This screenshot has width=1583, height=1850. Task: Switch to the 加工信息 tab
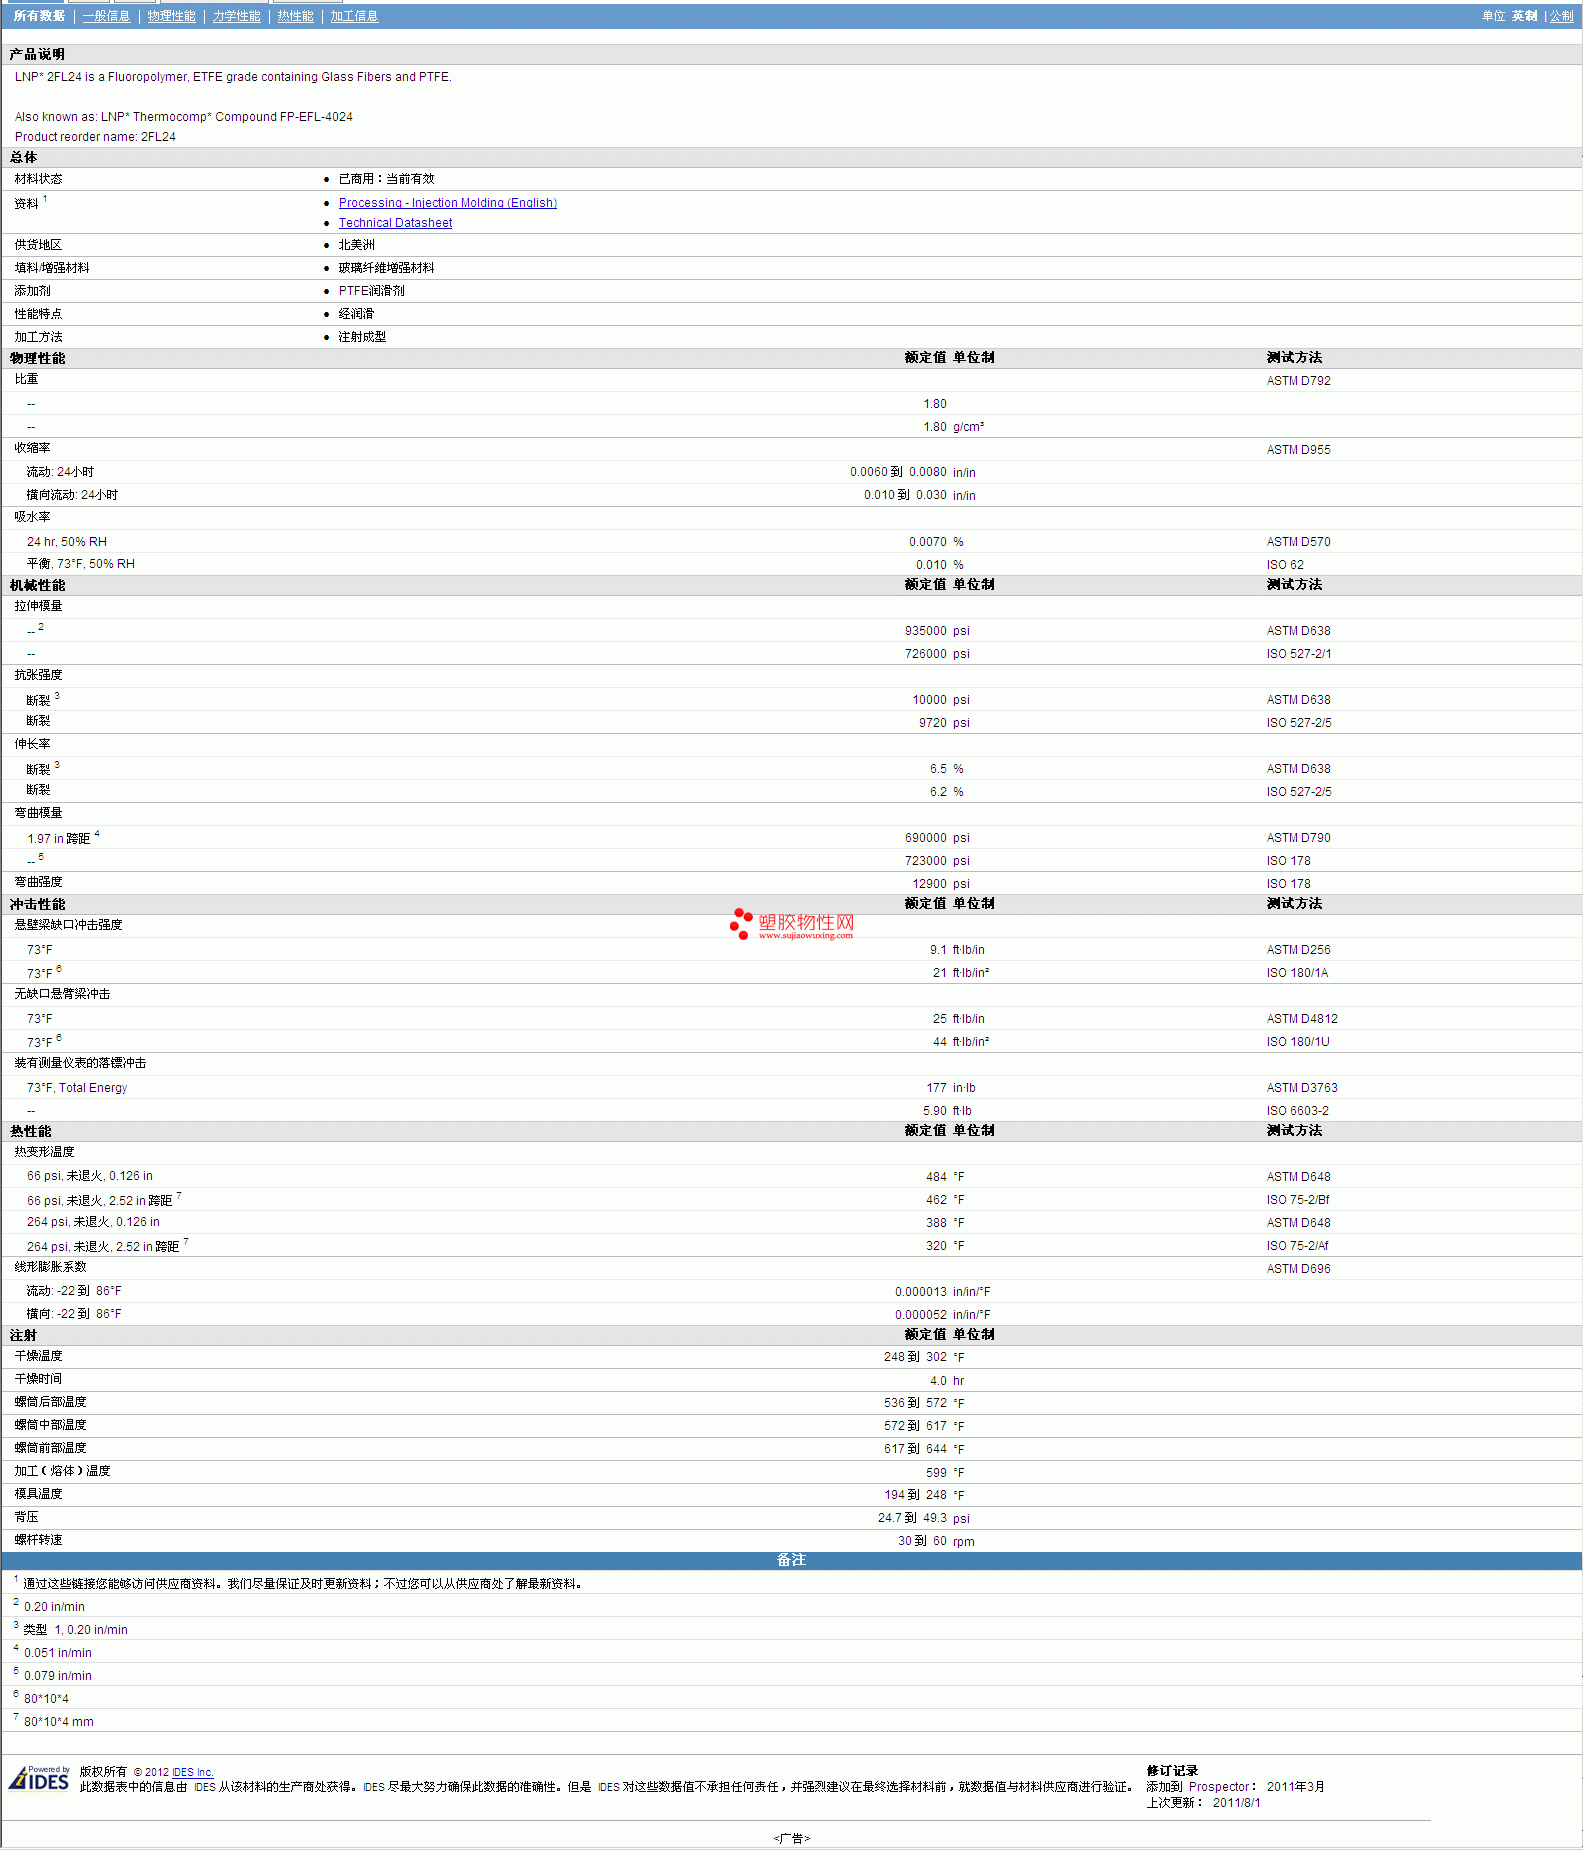coord(354,16)
